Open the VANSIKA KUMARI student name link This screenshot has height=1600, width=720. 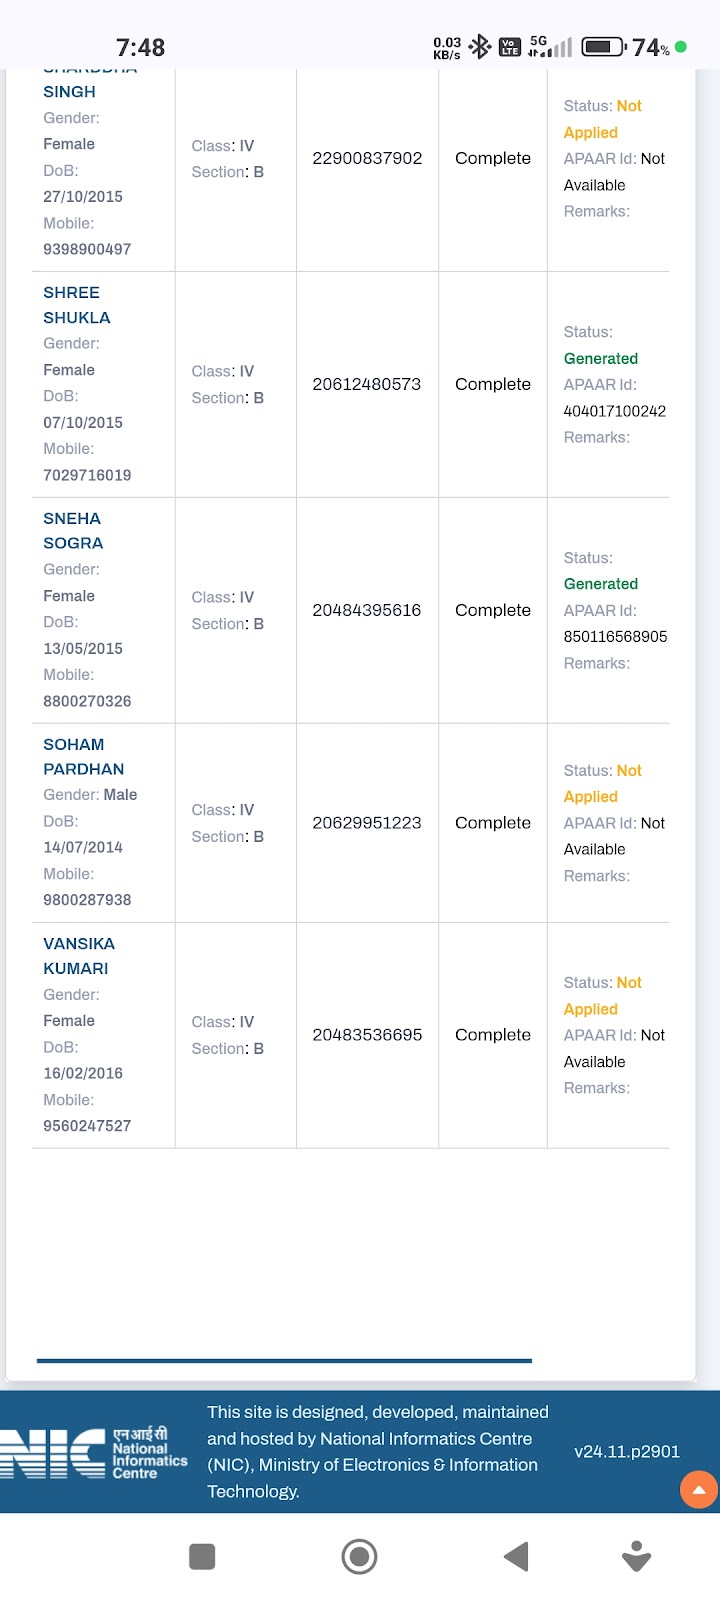[x=78, y=956]
